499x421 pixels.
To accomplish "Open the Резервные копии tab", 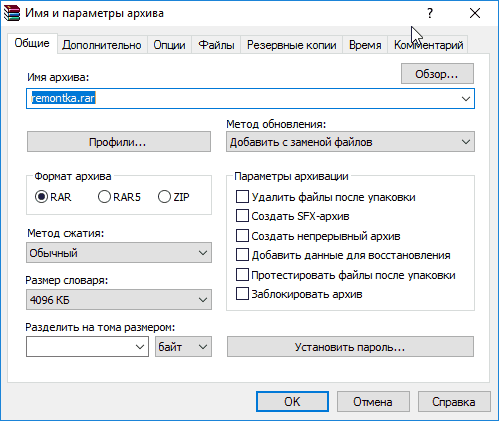I will pos(292,45).
